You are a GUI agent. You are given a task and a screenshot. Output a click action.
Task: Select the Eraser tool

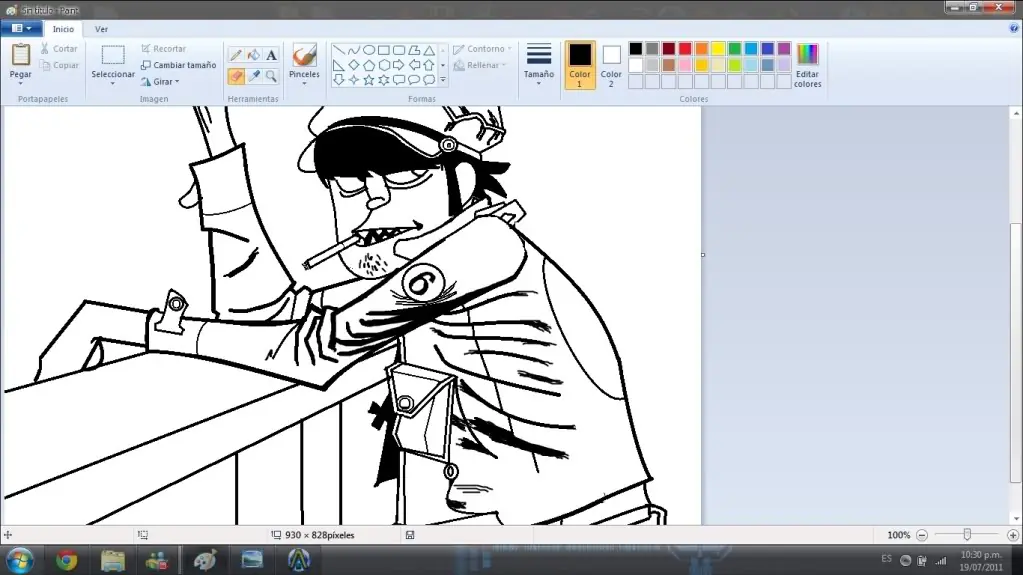(236, 76)
